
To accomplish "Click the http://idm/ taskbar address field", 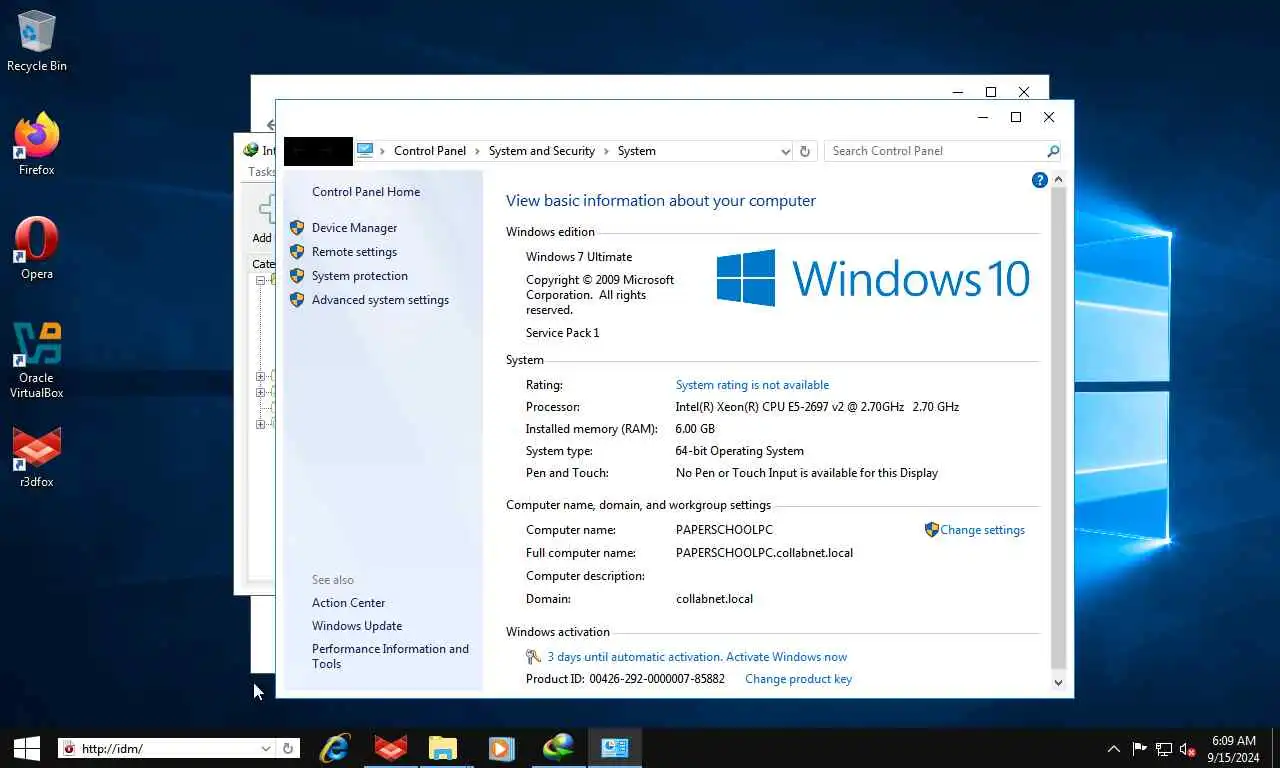I will [x=168, y=748].
